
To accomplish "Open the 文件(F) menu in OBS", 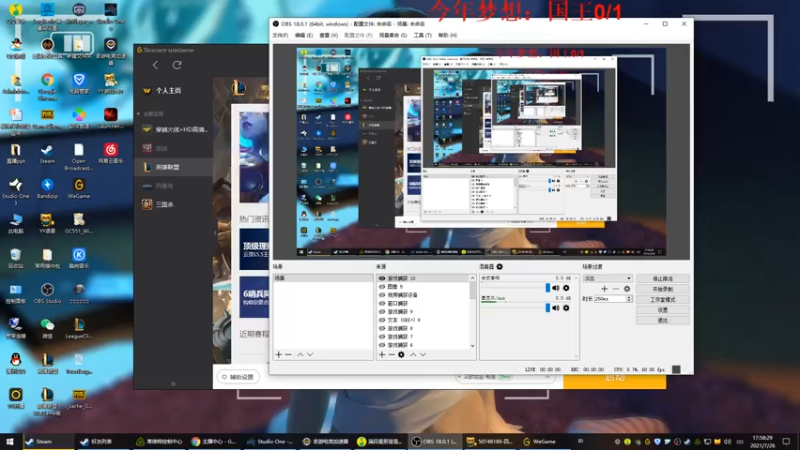I will [x=280, y=35].
